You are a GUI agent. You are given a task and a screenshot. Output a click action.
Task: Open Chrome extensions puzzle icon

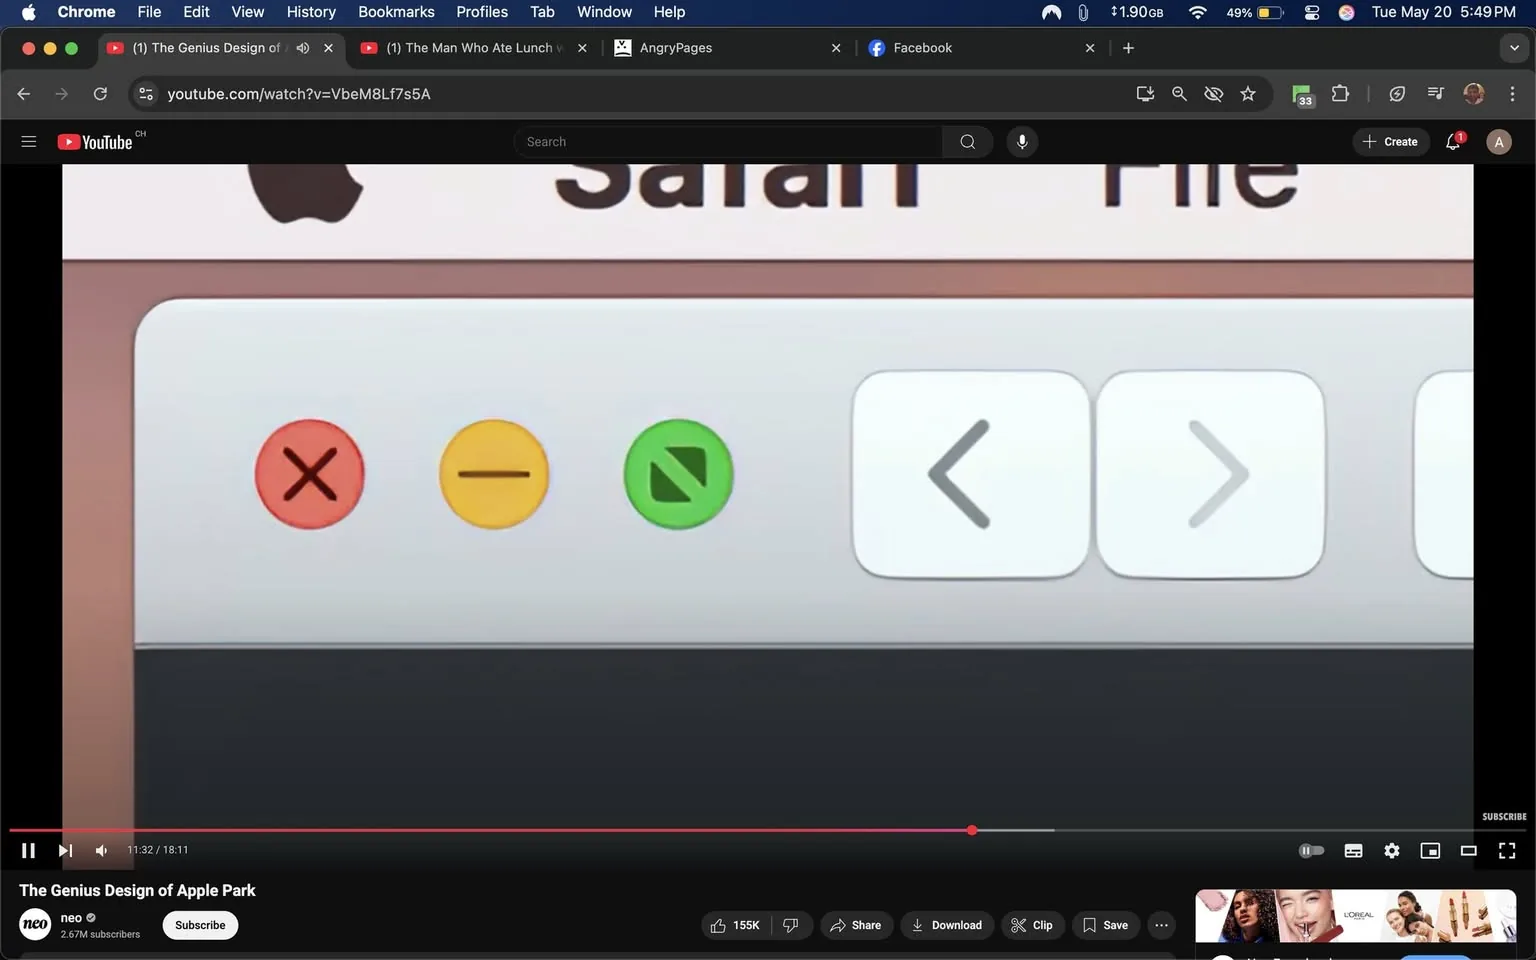tap(1340, 93)
